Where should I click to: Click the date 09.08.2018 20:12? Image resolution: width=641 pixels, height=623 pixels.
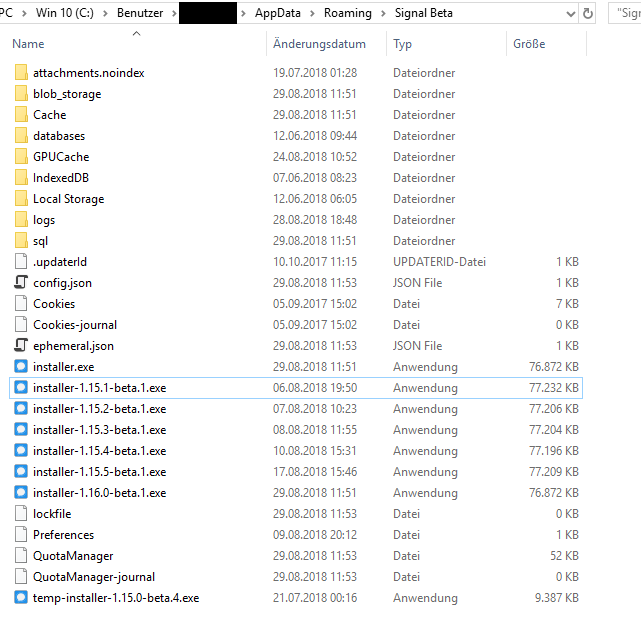tap(315, 535)
